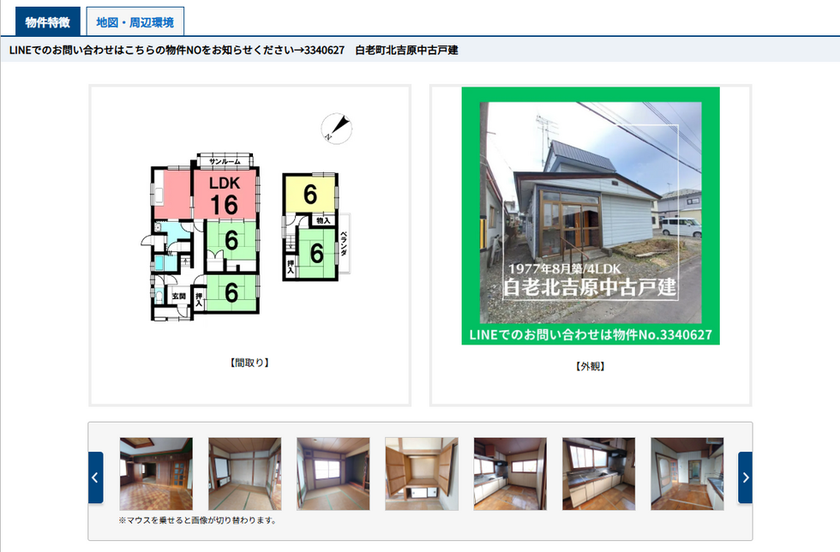Image resolution: width=840 pixels, height=552 pixels.
Task: Click the right carousel arrow
Action: coord(745,477)
